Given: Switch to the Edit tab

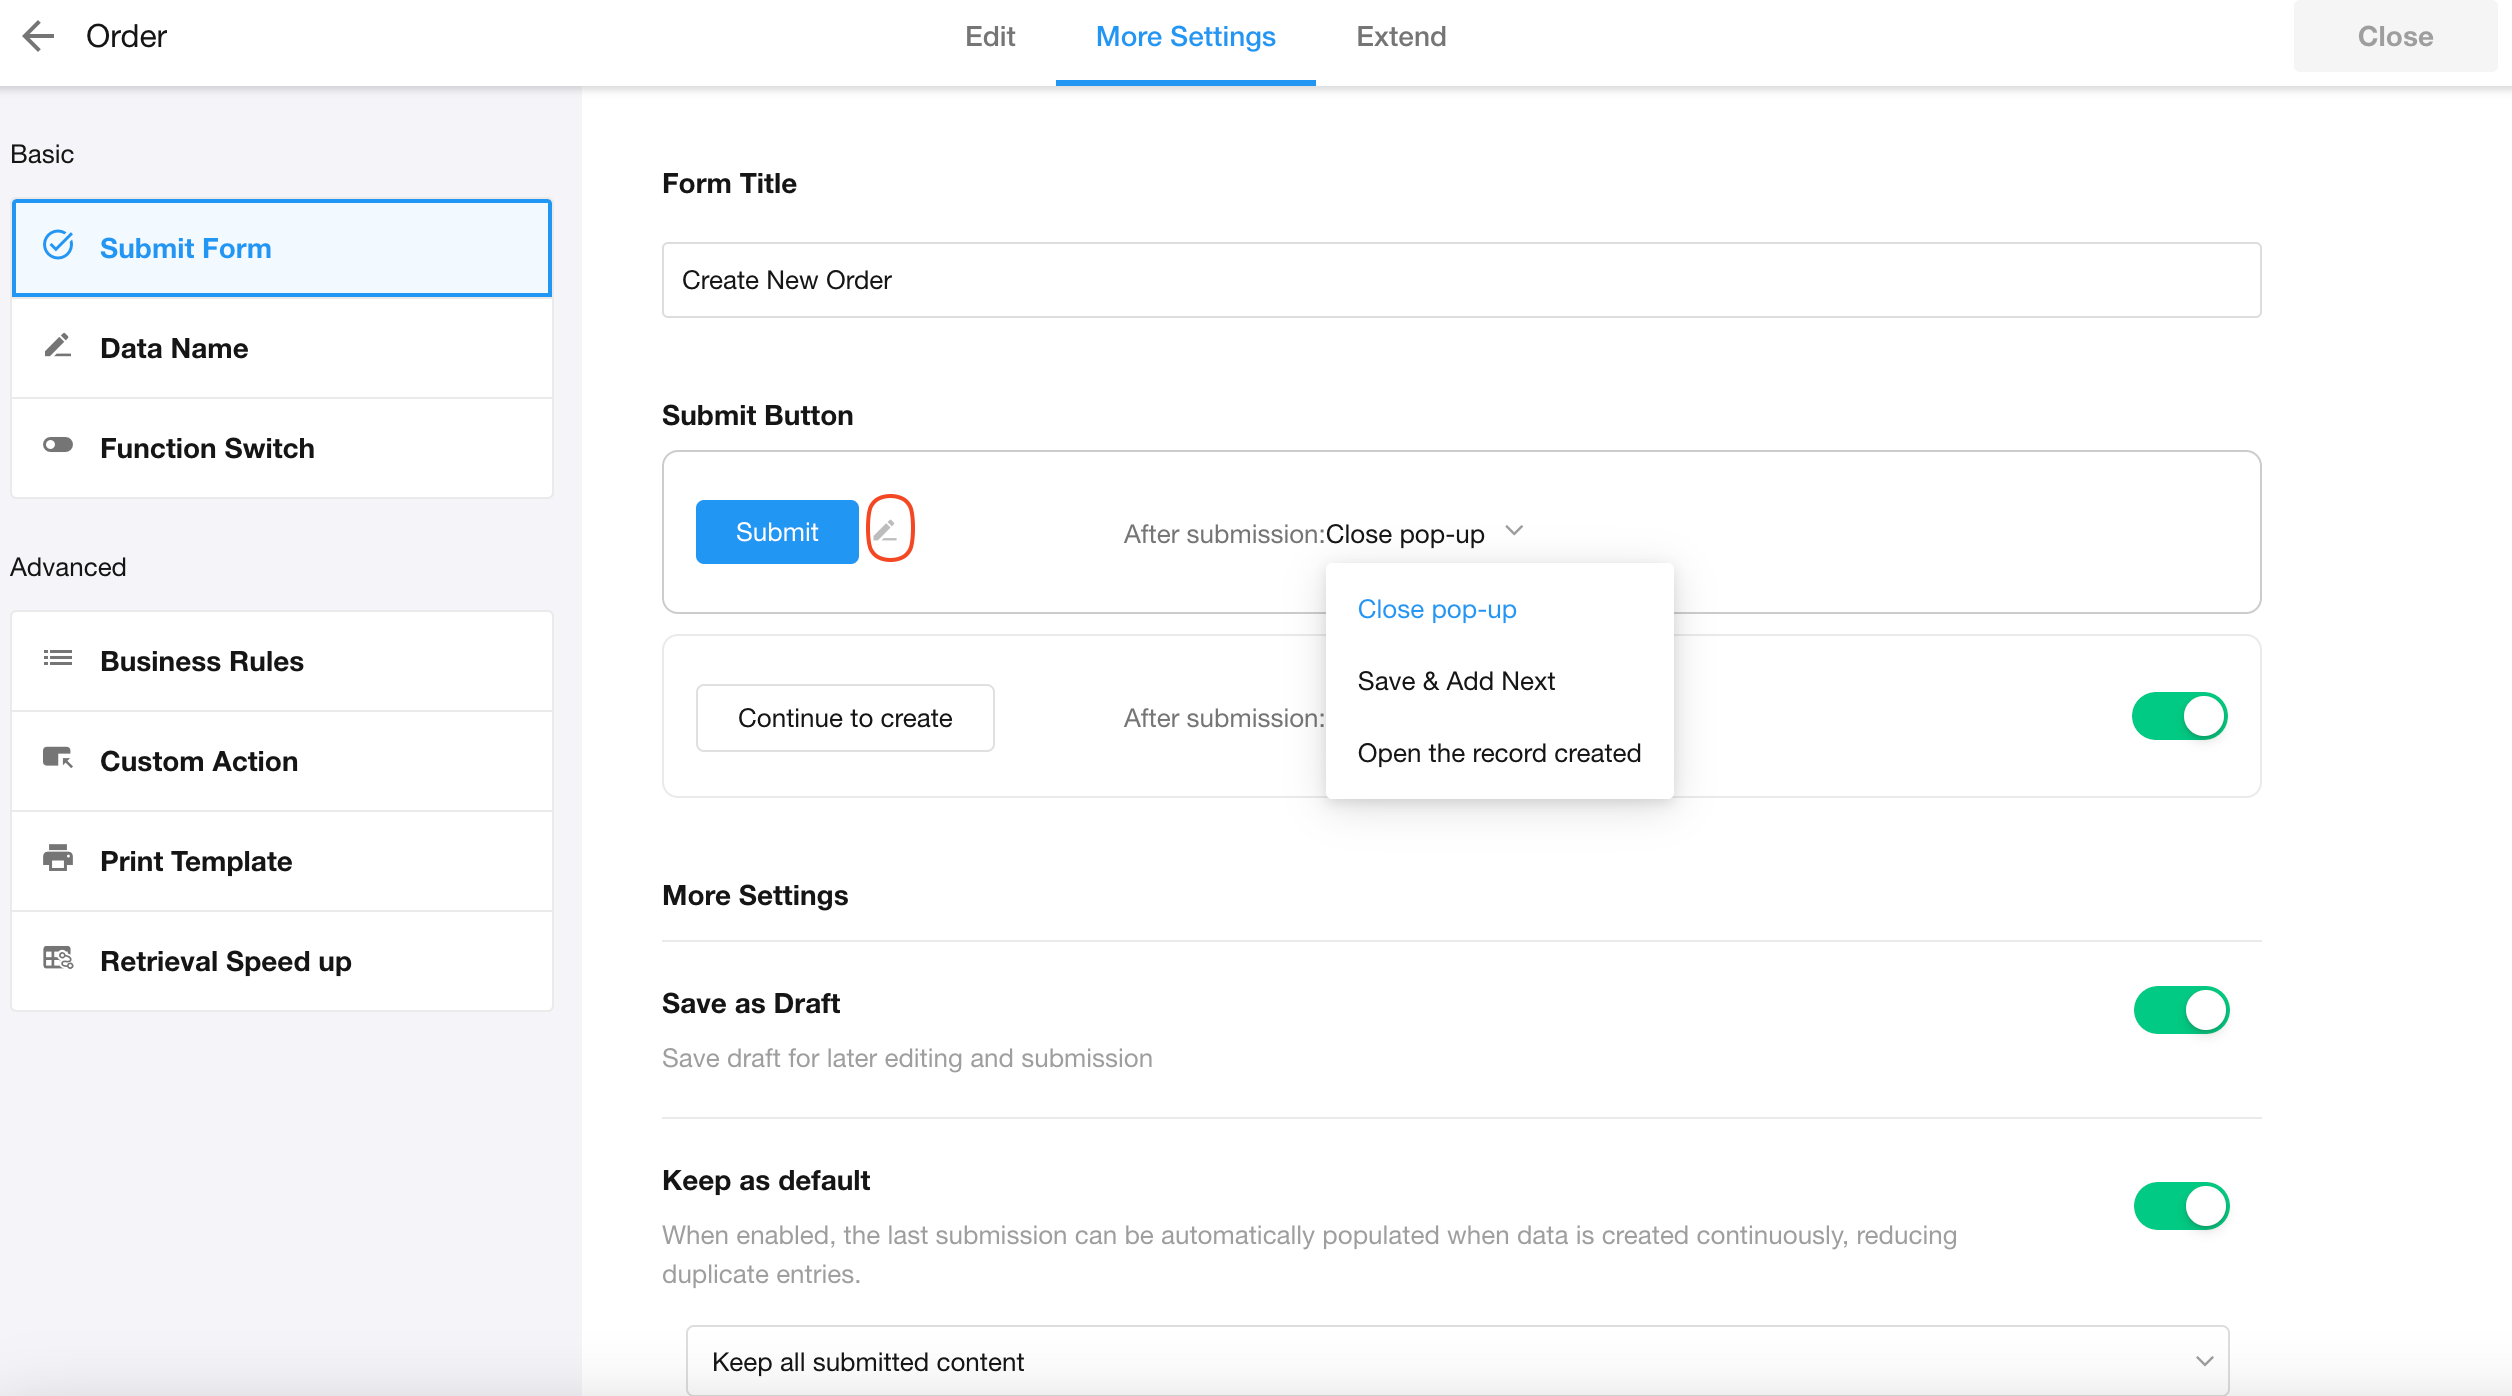Looking at the screenshot, I should 990,37.
